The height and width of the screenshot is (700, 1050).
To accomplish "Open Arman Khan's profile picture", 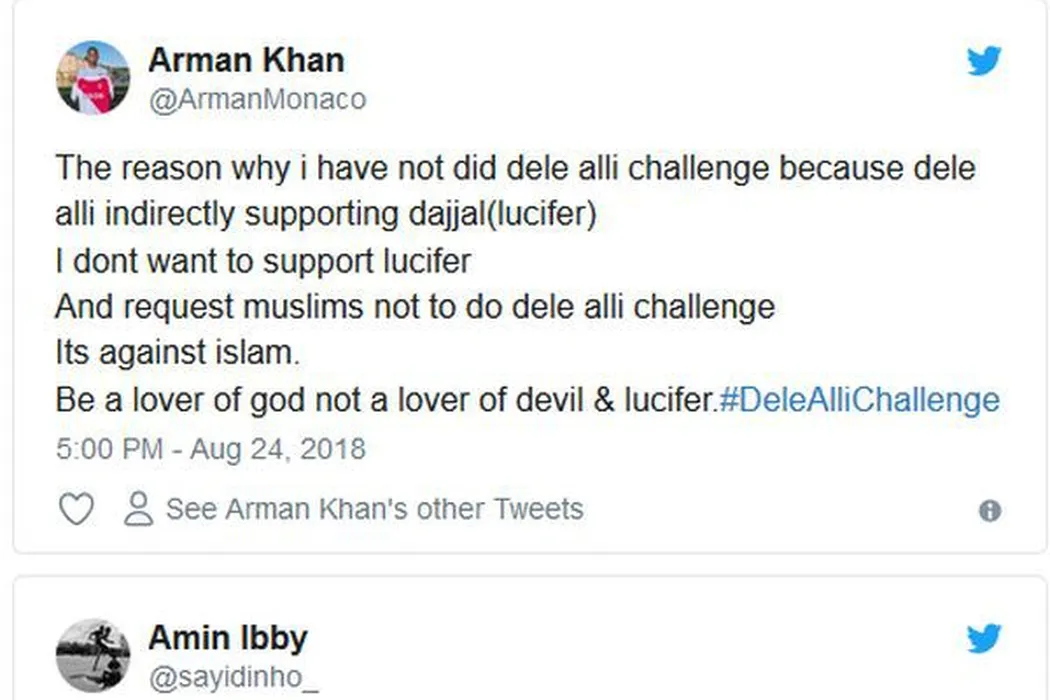I will (x=92, y=77).
